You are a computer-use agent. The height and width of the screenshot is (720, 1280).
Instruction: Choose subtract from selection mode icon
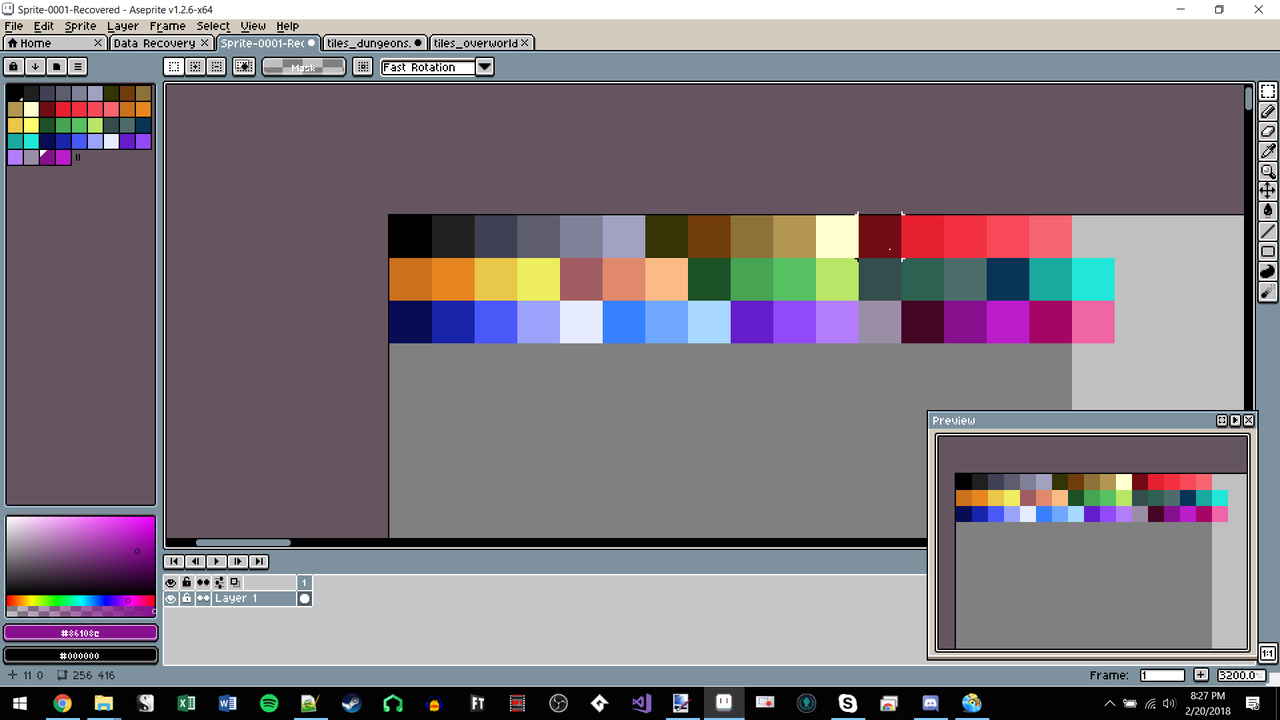[214, 67]
